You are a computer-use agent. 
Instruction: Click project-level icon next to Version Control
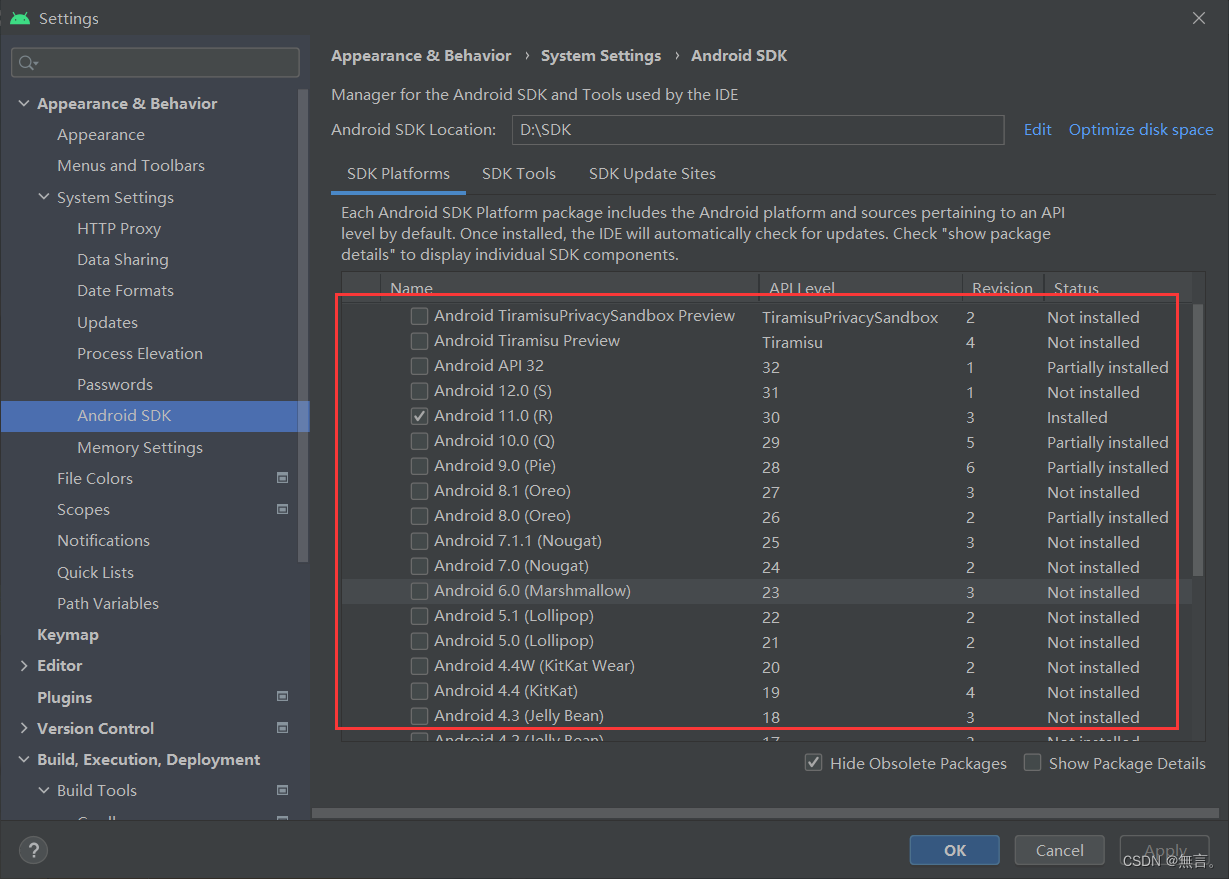click(283, 728)
